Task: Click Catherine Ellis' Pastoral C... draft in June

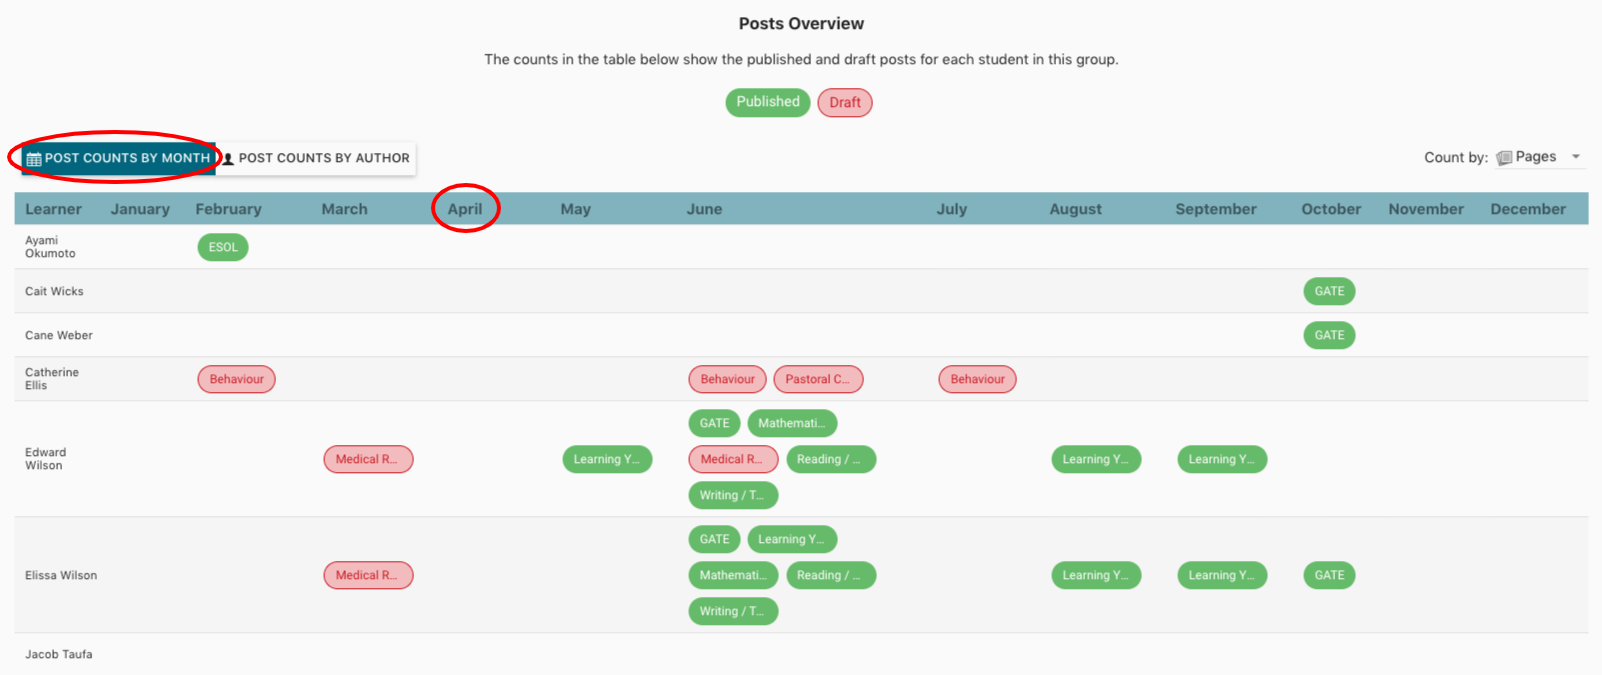Action: (817, 379)
